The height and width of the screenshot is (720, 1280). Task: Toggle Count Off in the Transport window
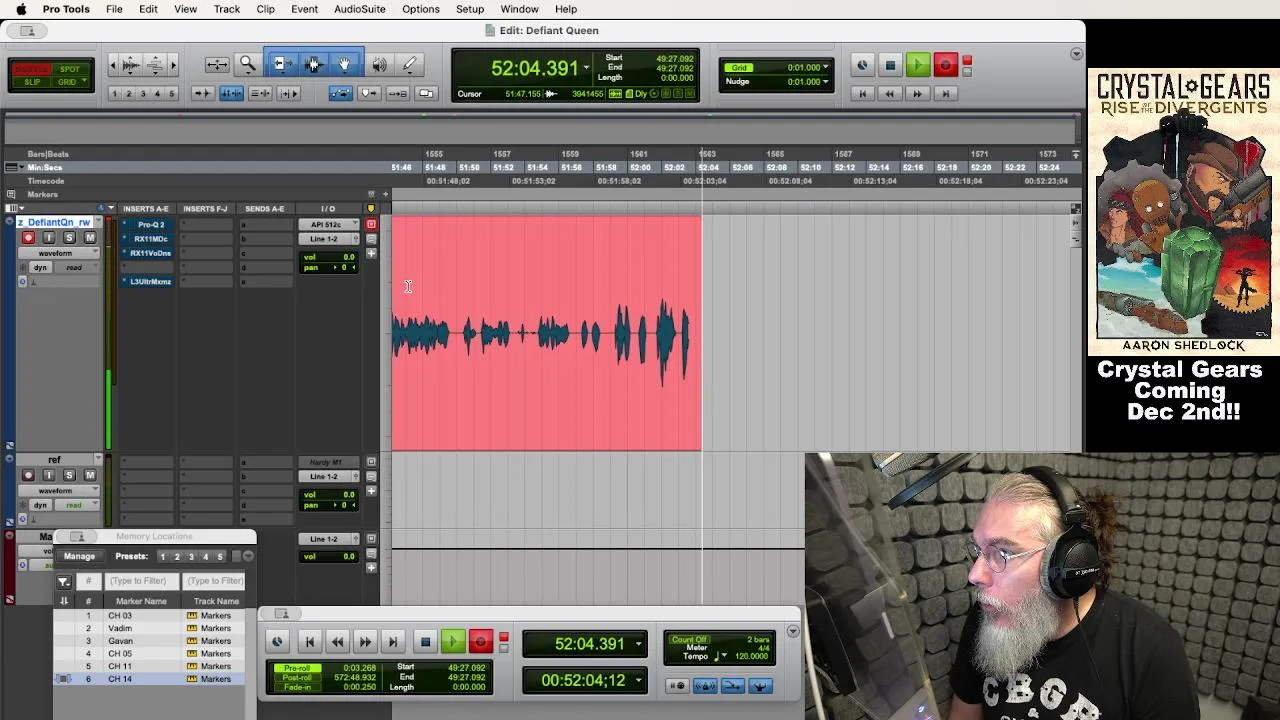tap(689, 640)
